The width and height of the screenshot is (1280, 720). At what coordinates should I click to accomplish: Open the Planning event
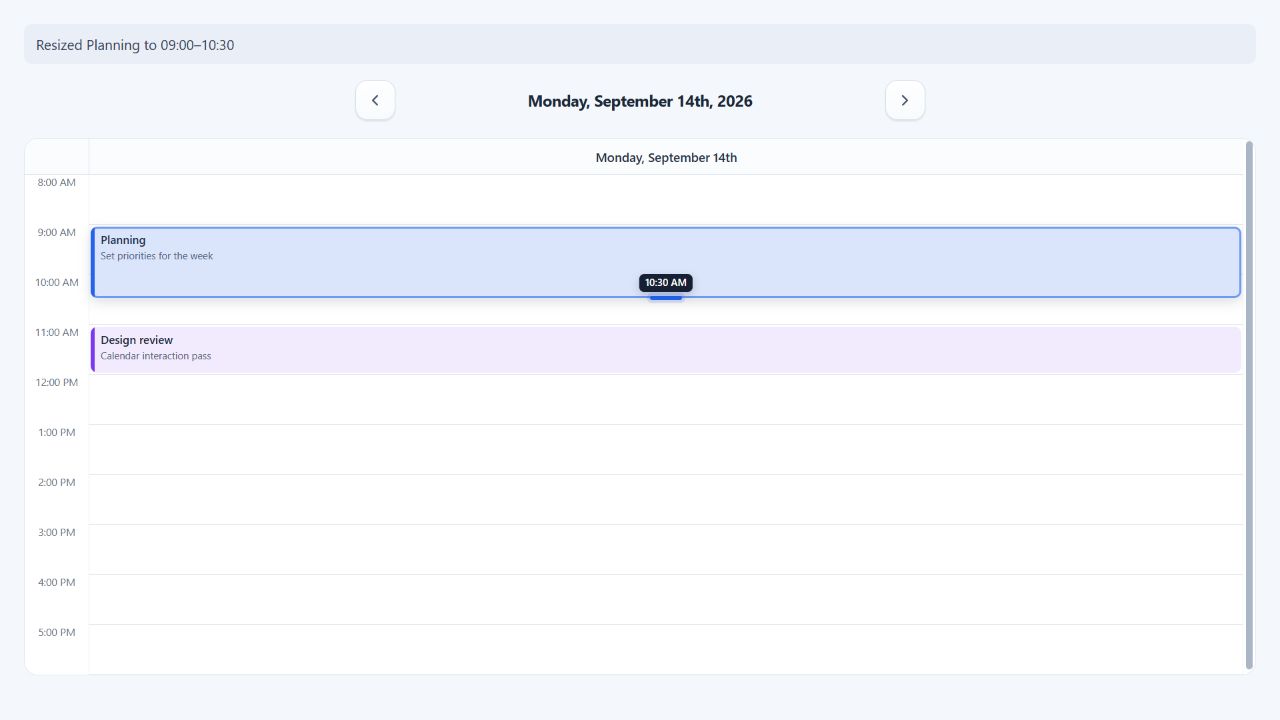(666, 262)
